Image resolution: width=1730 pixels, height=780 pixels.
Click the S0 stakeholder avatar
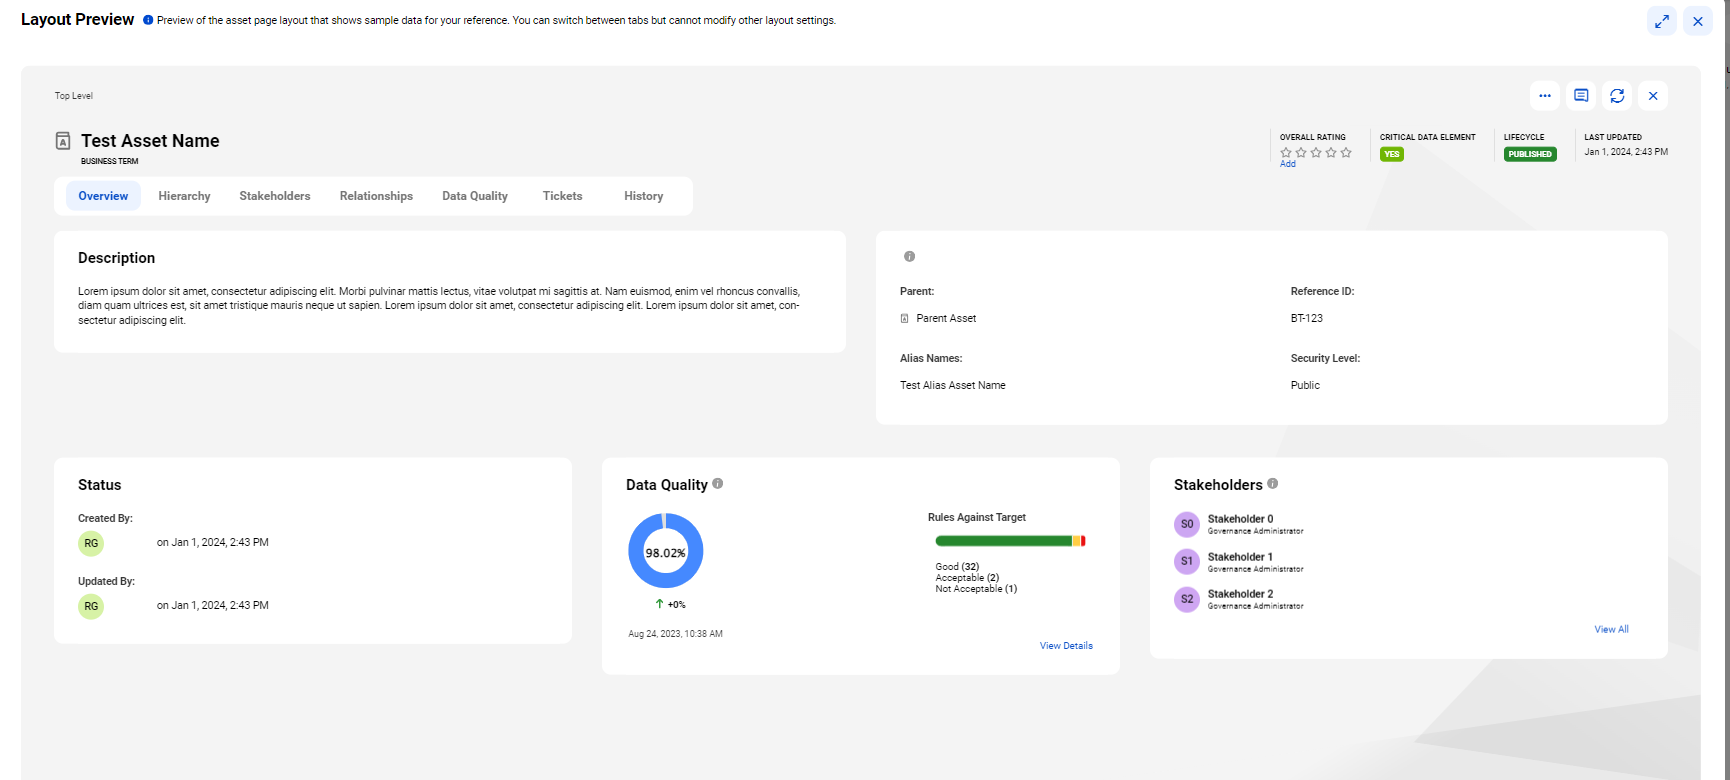pyautogui.click(x=1187, y=524)
